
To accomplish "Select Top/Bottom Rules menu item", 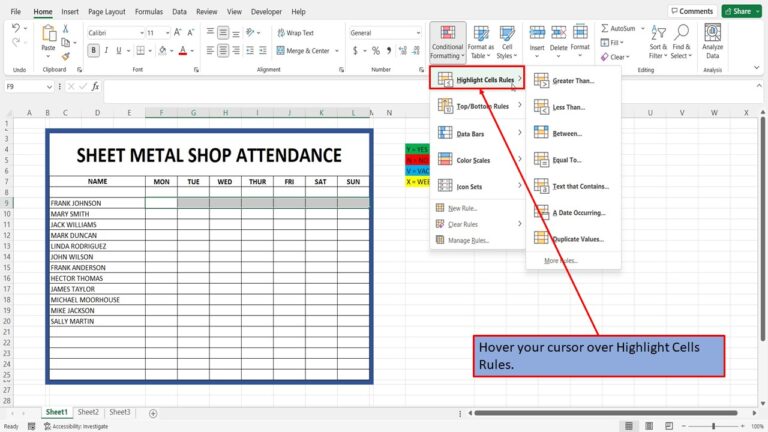I will [x=478, y=105].
